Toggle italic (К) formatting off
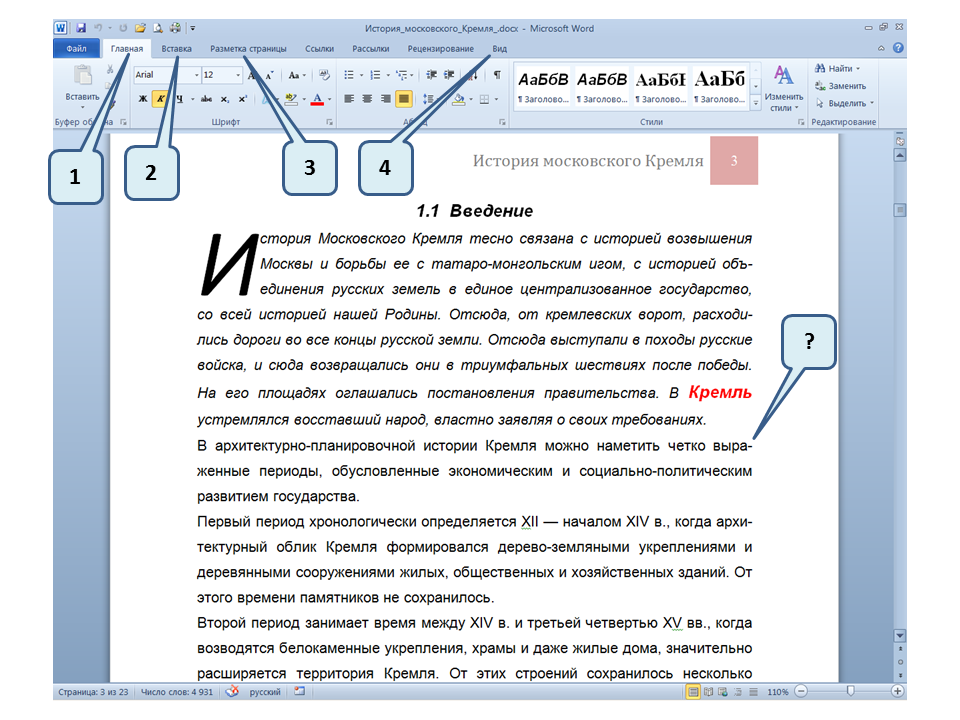The image size is (960, 720). tap(160, 99)
